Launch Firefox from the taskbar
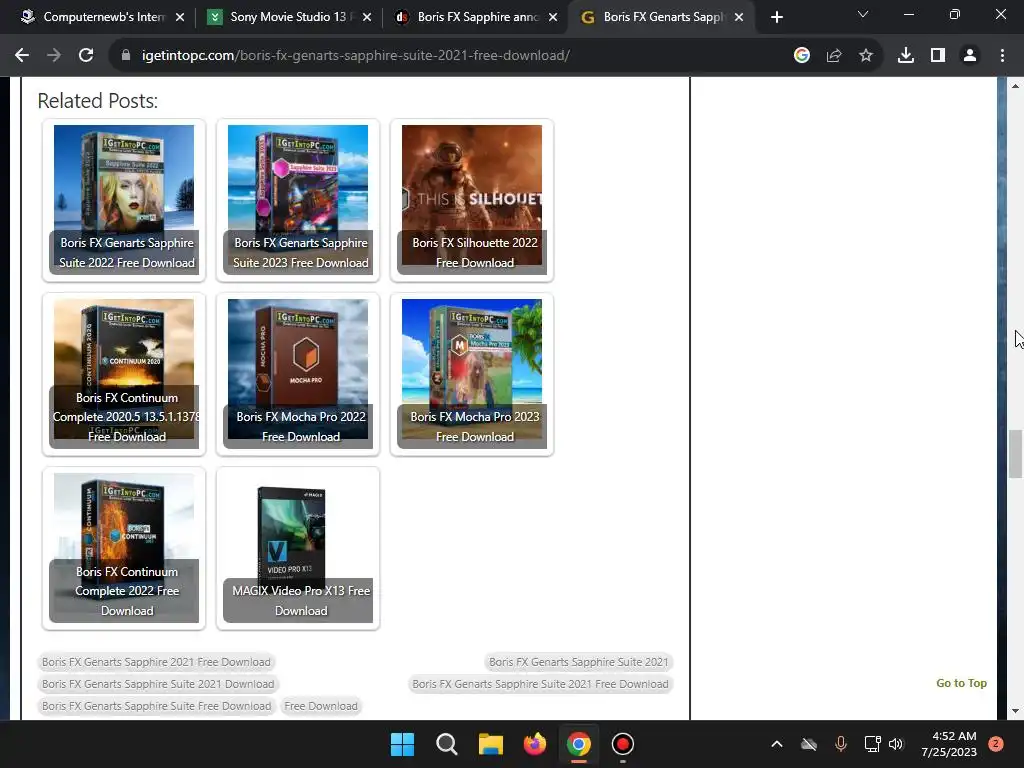Viewport: 1024px width, 768px height. pyautogui.click(x=535, y=744)
